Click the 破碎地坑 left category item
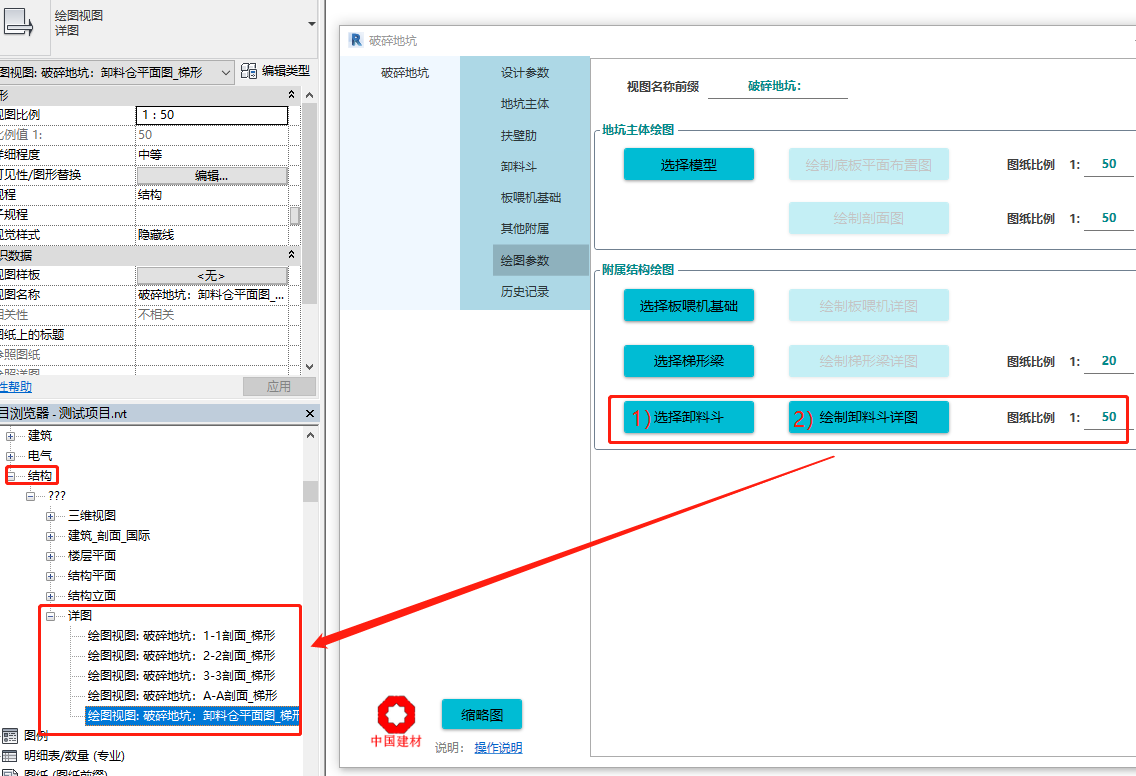This screenshot has height=776, width=1136. [404, 72]
